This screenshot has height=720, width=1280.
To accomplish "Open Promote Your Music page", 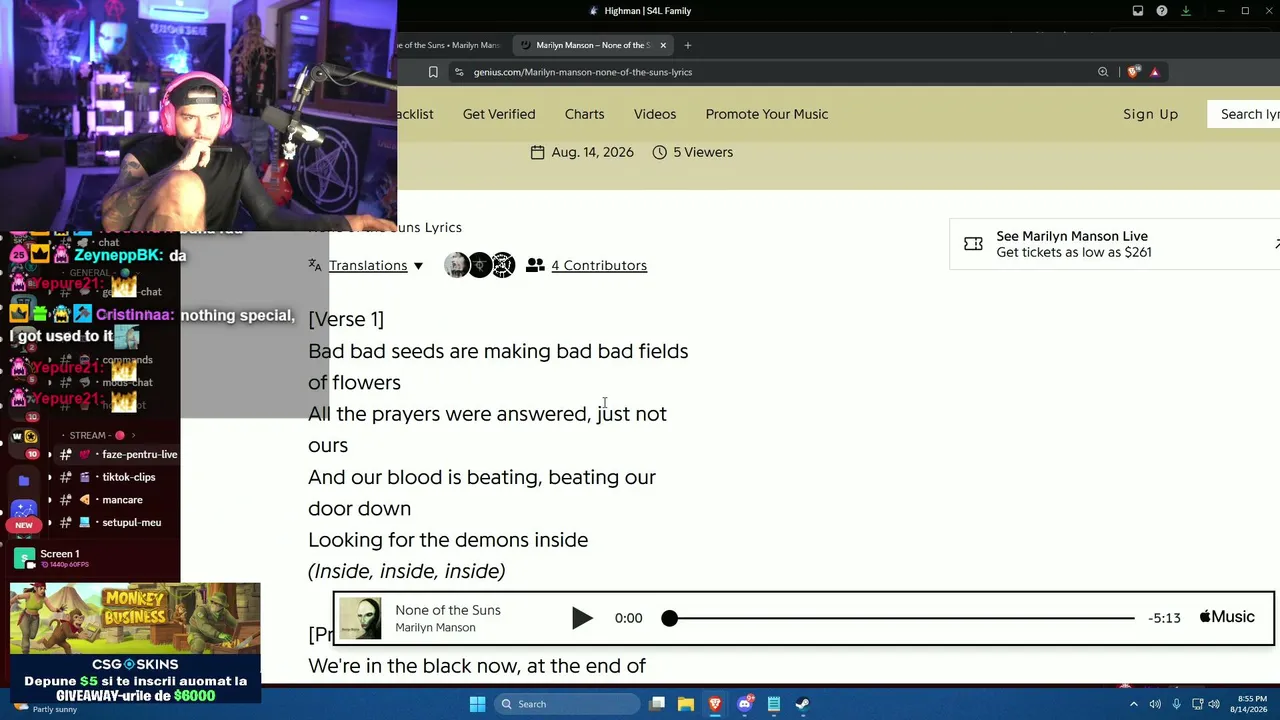I will tap(767, 114).
